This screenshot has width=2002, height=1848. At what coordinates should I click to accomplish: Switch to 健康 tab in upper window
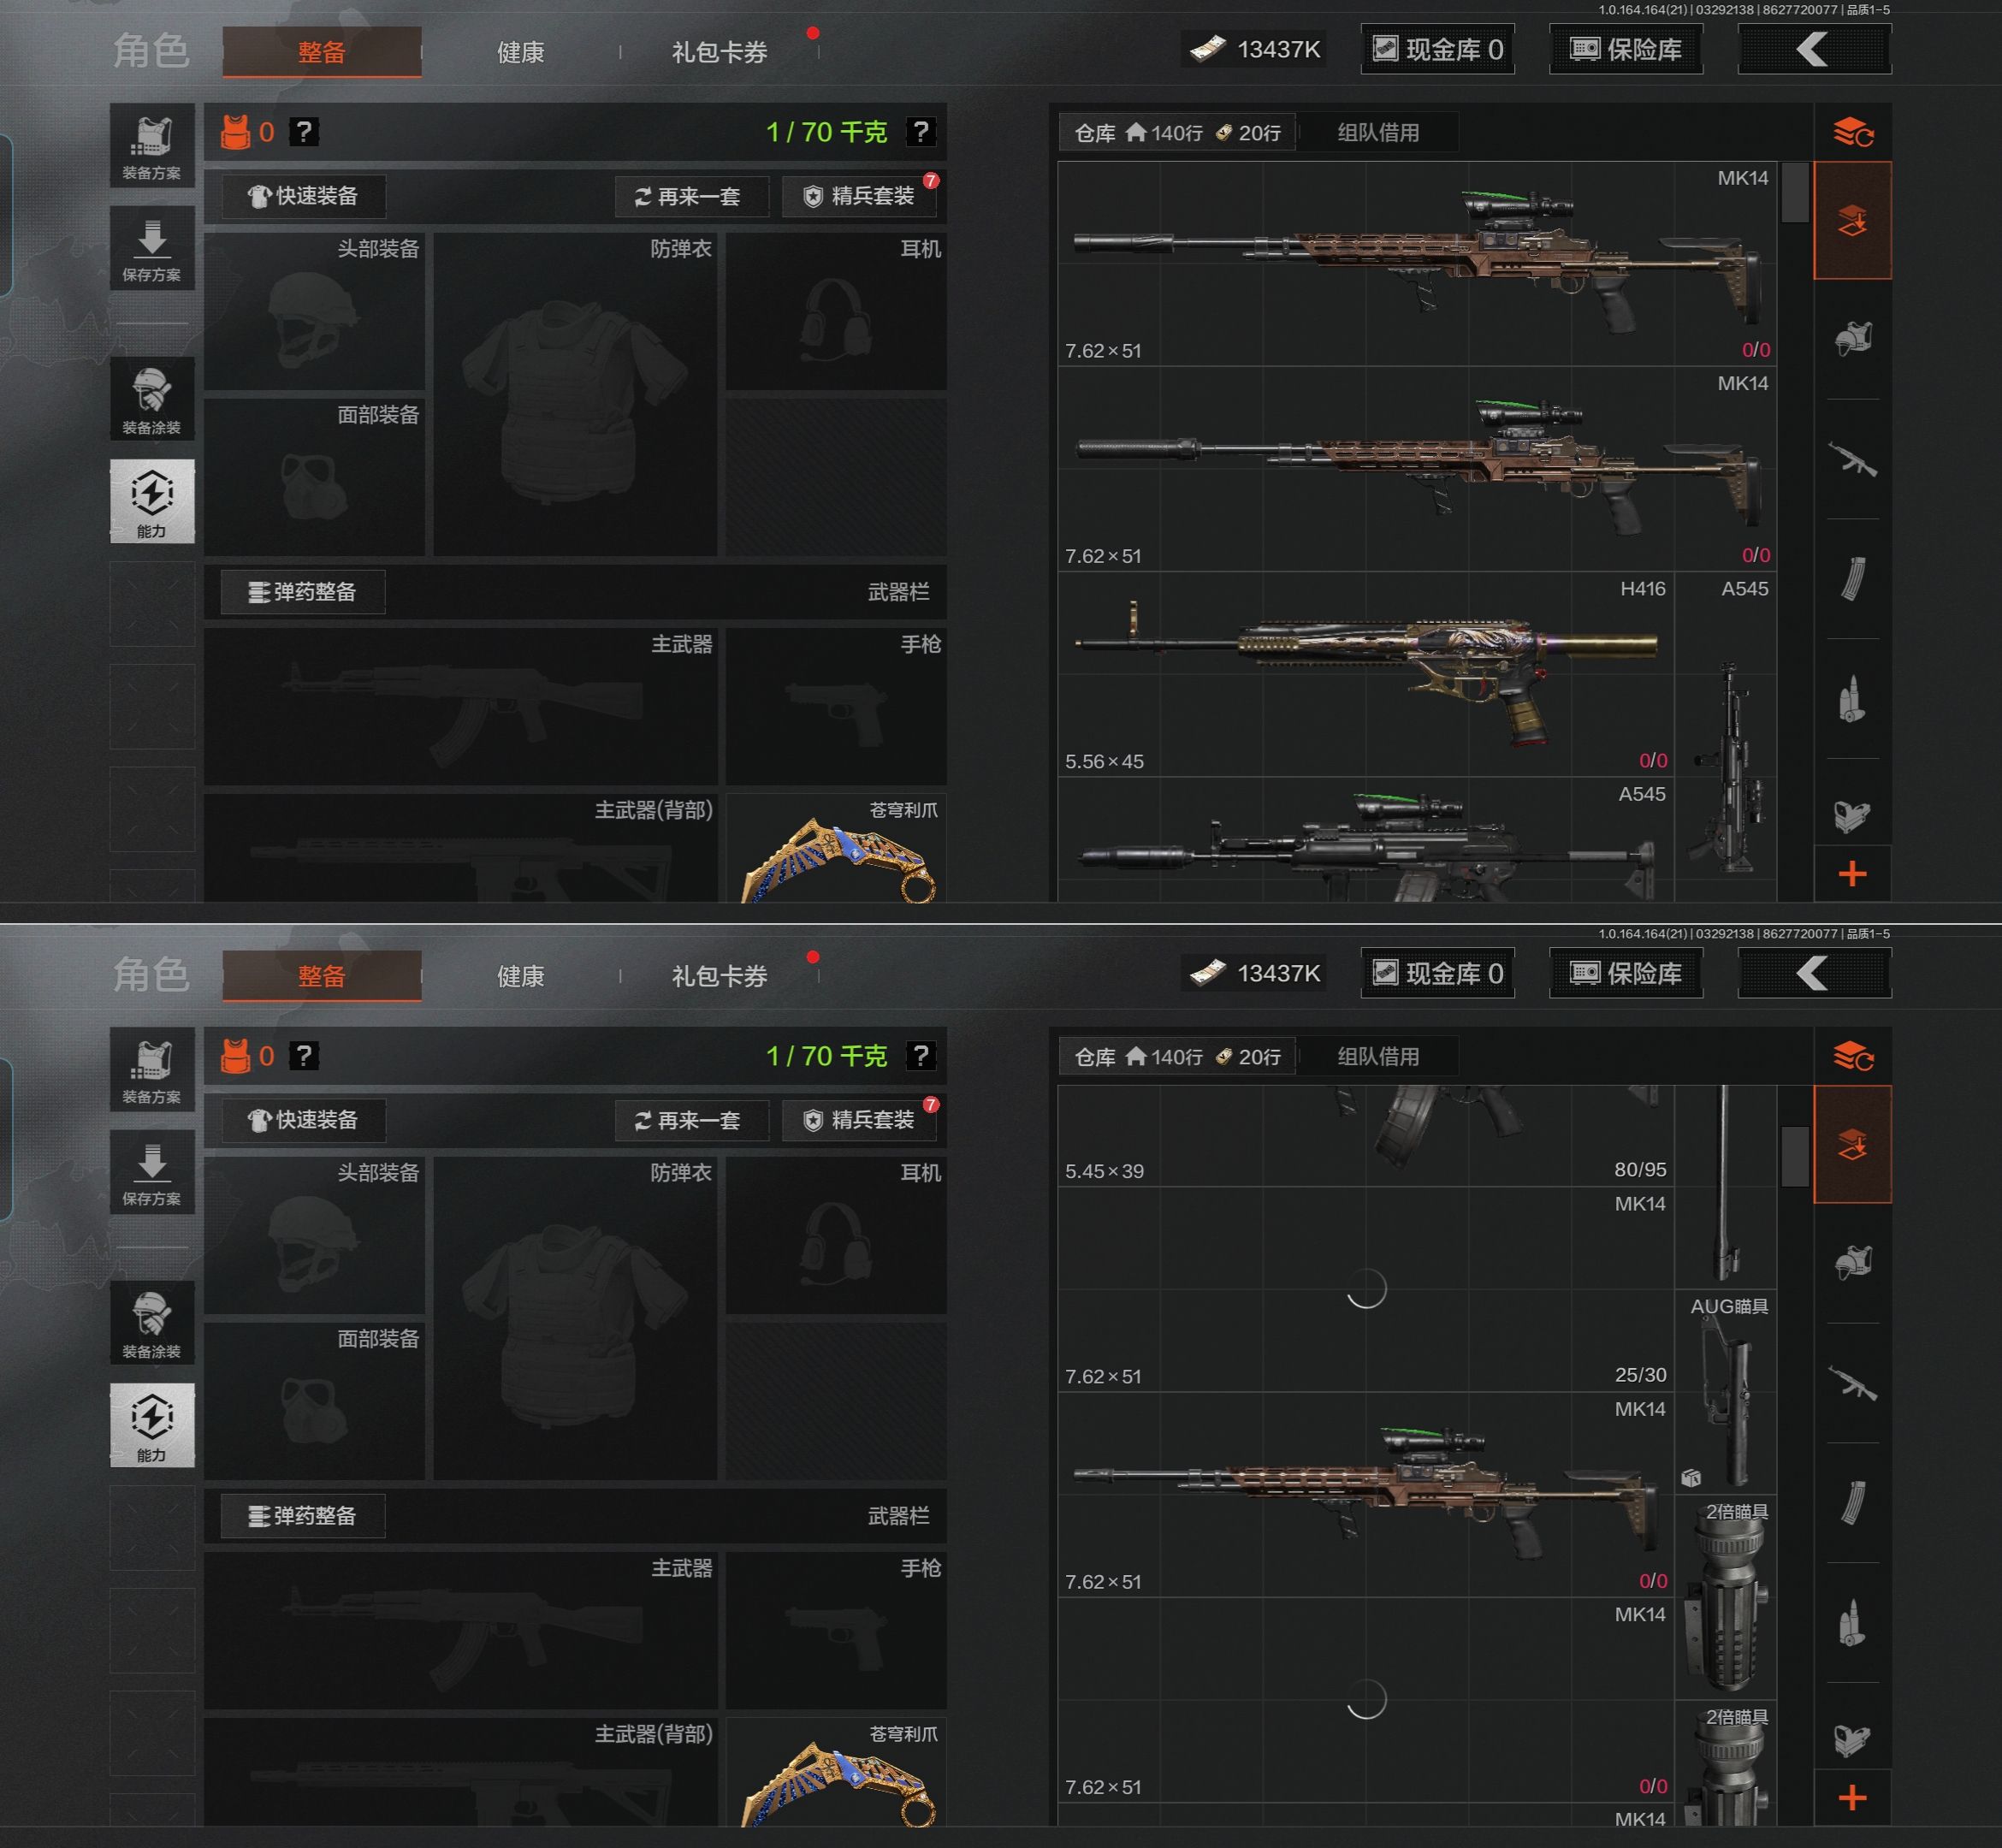520,52
